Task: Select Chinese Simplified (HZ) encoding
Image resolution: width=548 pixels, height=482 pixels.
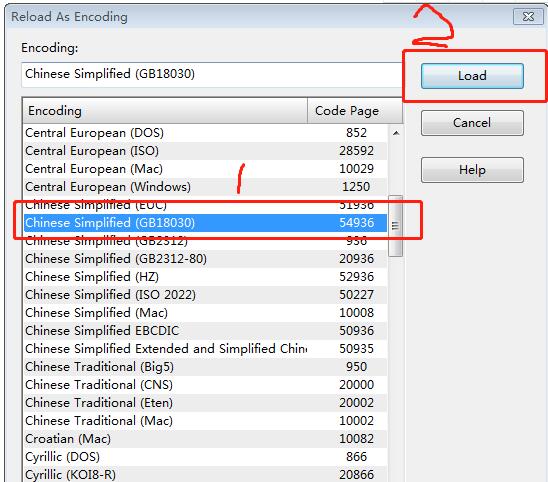Action: coord(205,277)
